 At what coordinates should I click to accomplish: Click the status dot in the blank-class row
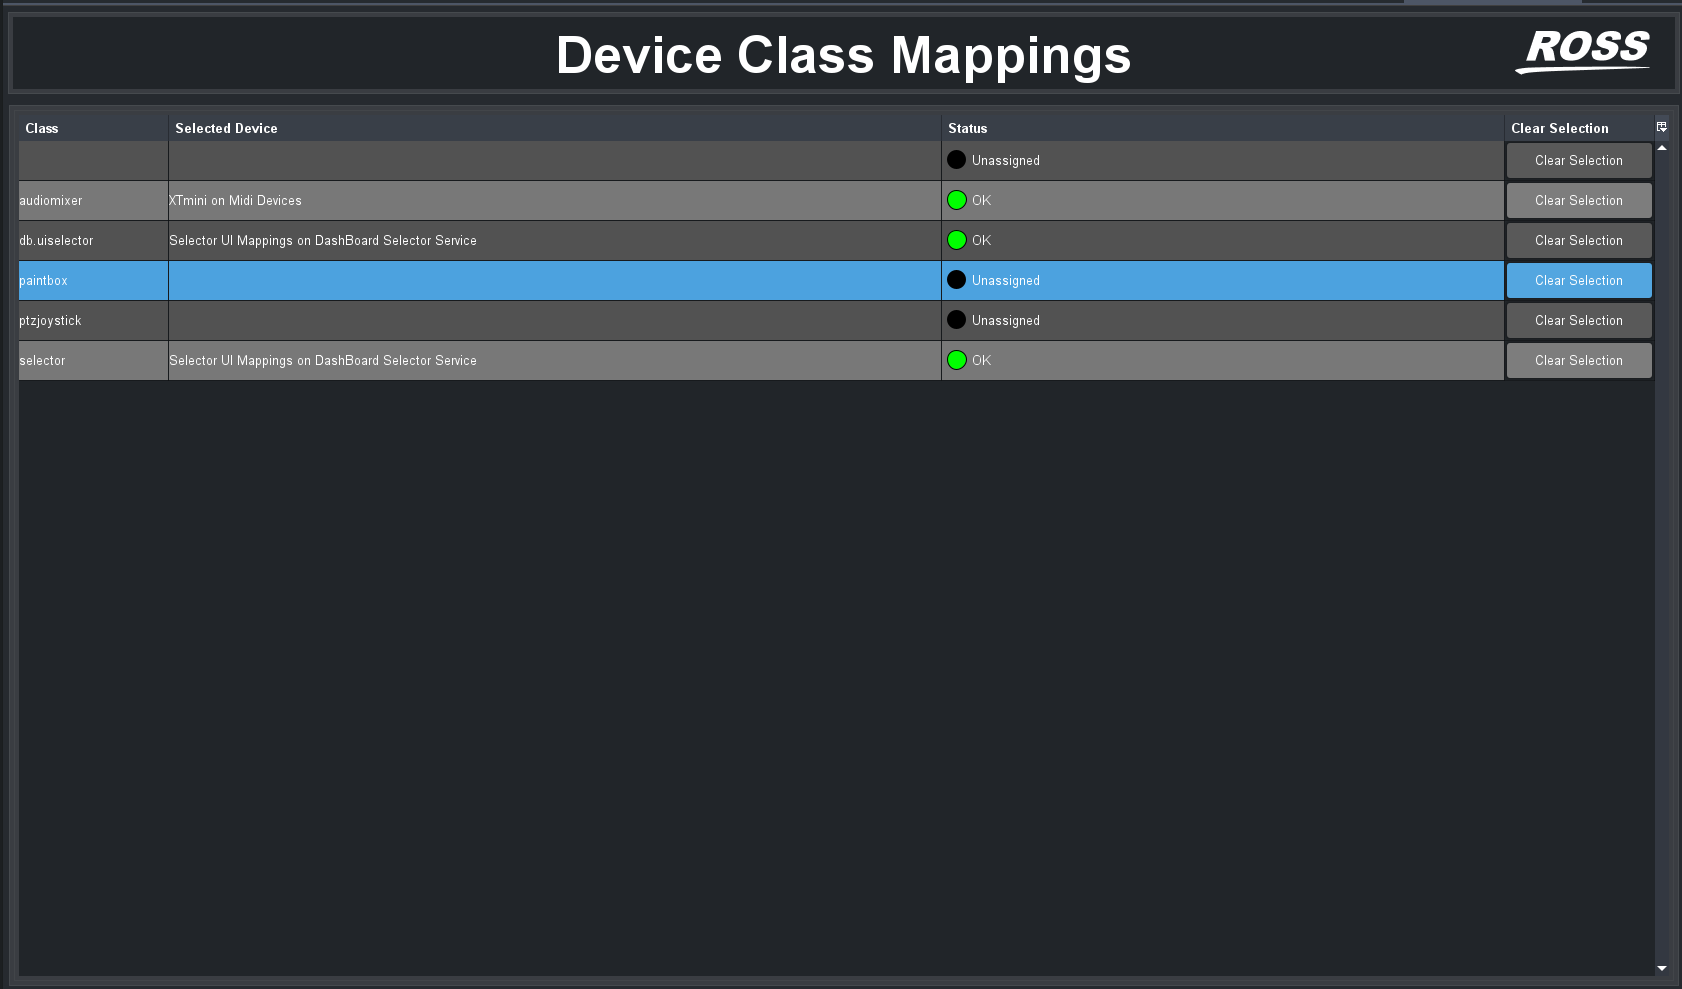point(957,160)
